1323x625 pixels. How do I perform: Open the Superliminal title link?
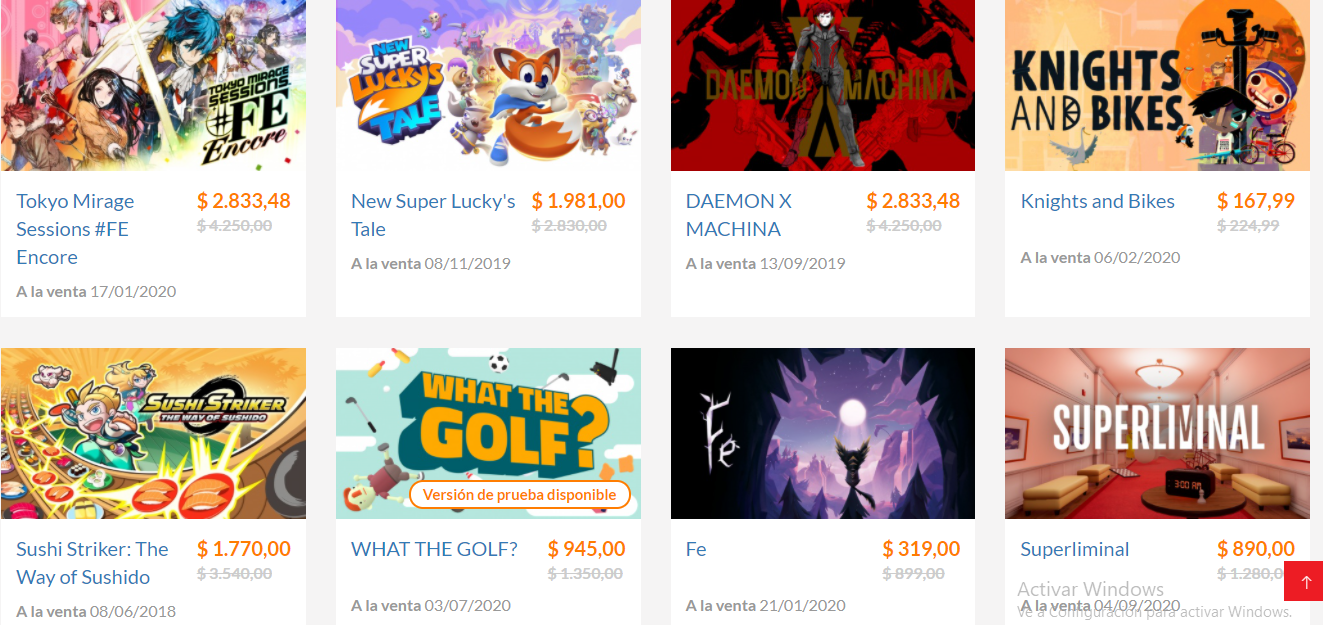pos(1075,549)
